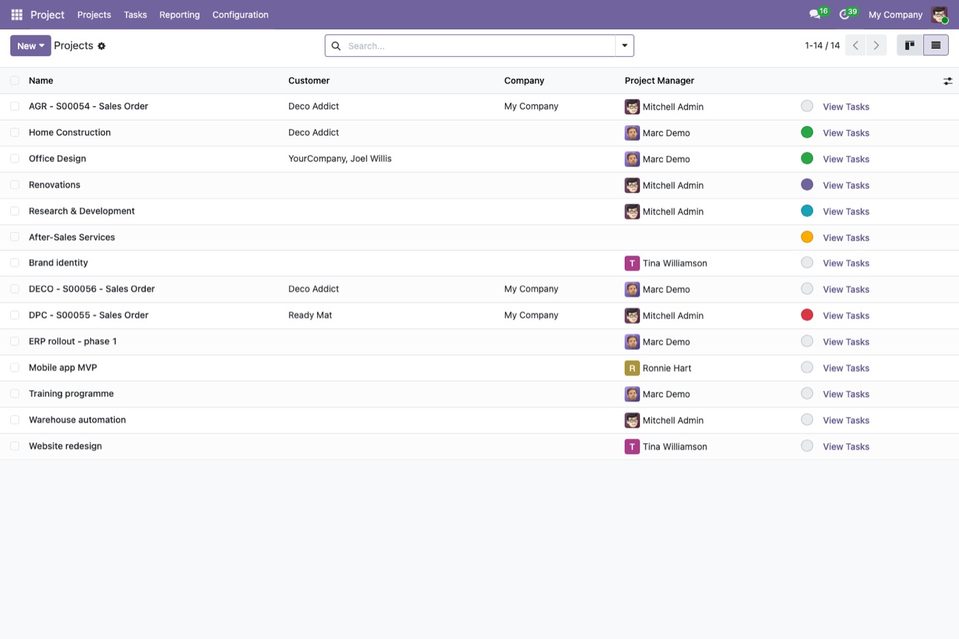959x639 pixels.
Task: Switch to List view
Action: [936, 45]
